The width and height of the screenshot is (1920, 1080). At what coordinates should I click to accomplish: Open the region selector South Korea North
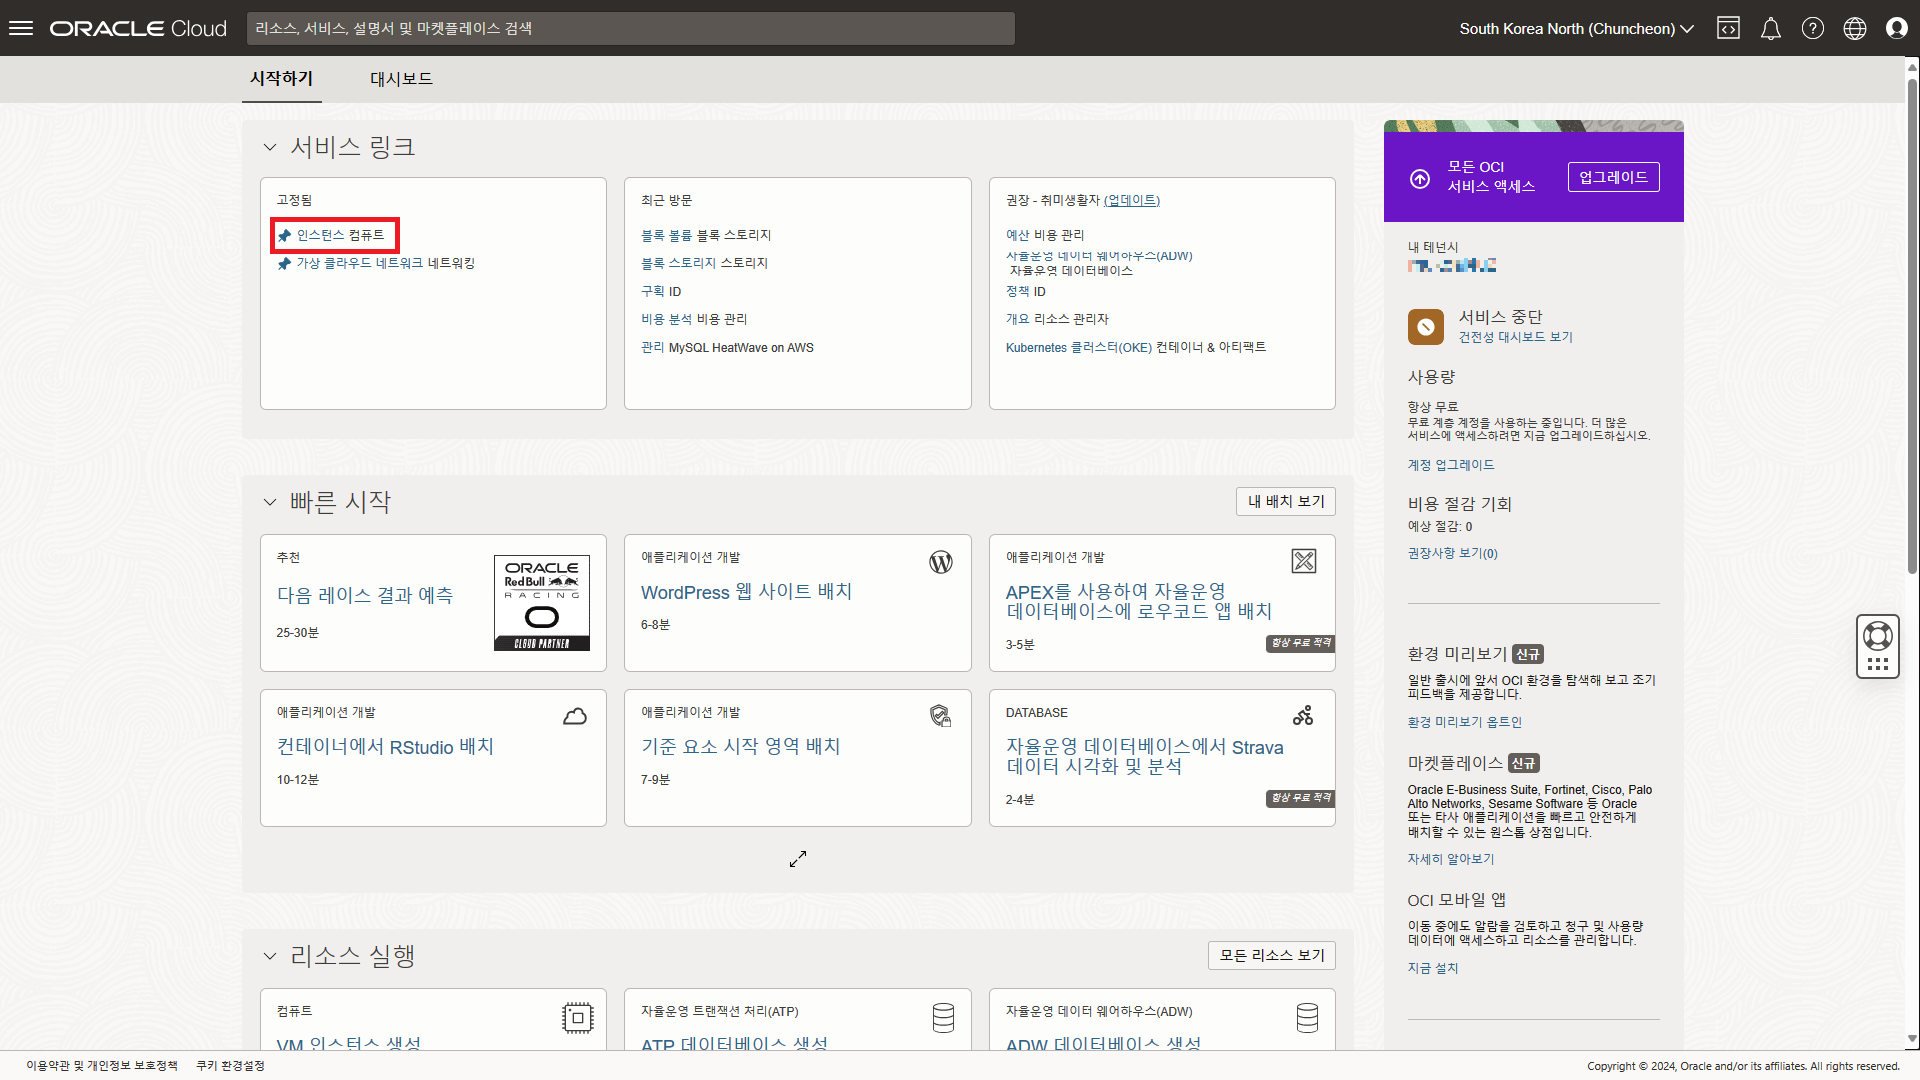[x=1576, y=28]
